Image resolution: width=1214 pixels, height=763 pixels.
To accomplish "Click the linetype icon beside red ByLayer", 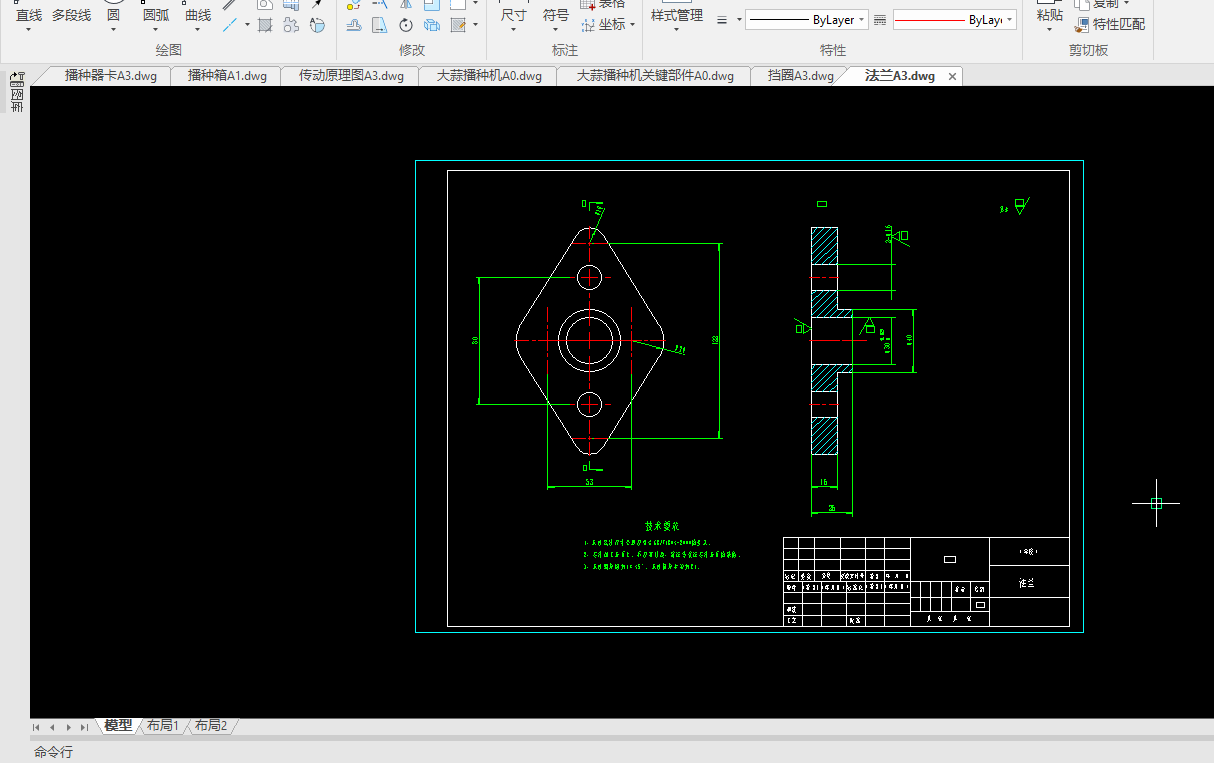I will 880,20.
